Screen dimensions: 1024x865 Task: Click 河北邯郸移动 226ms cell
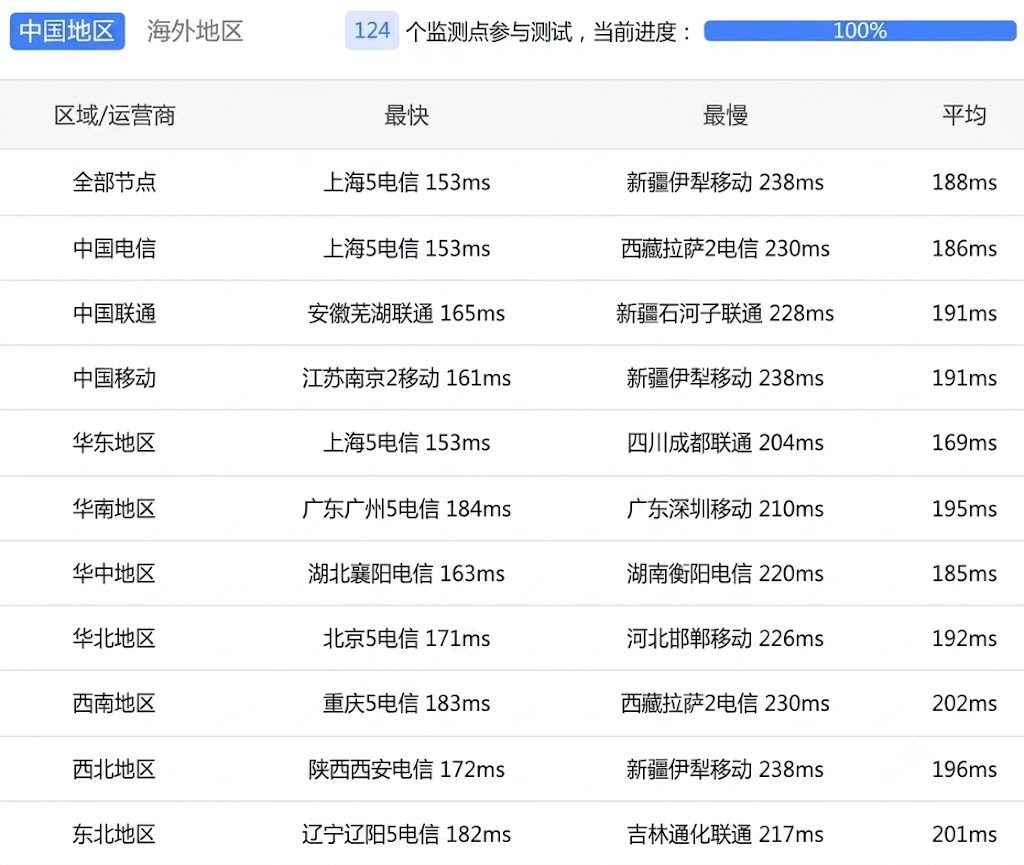(725, 638)
